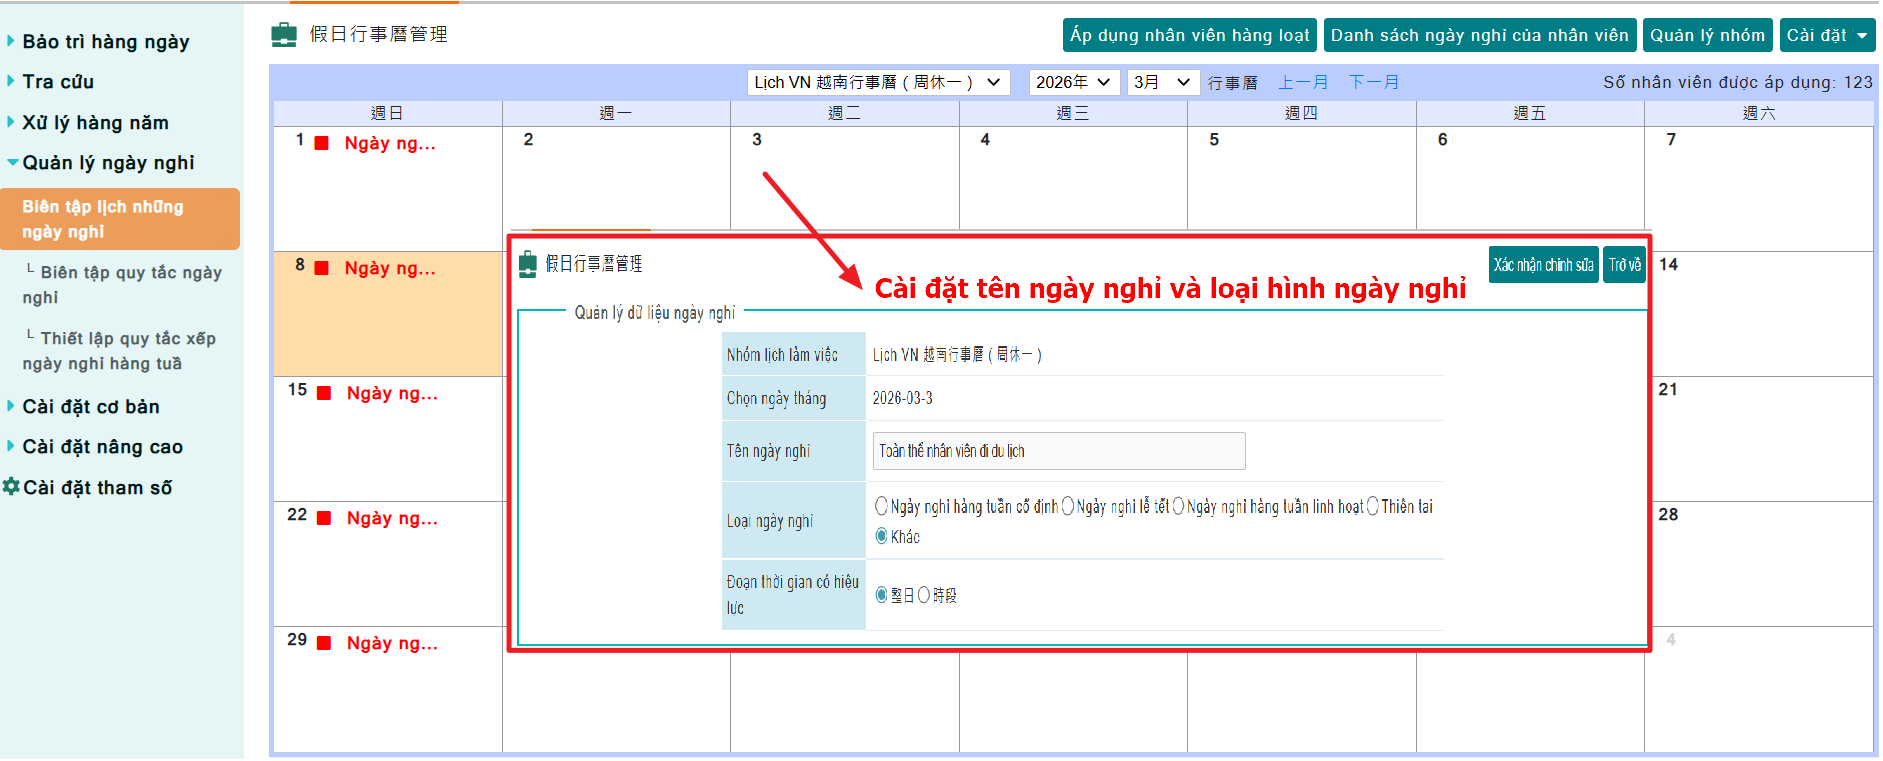Go to next month 下一月 link
1883x761 pixels.
[1374, 83]
